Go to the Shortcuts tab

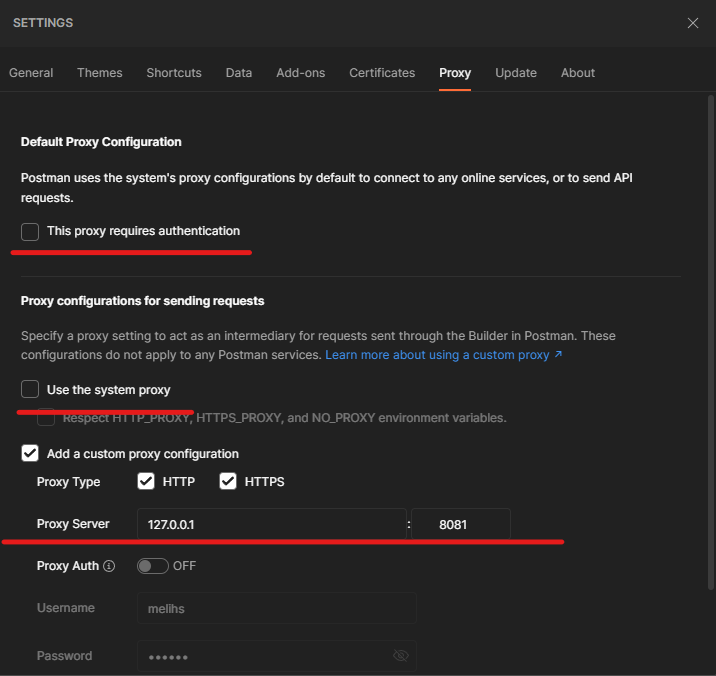click(x=174, y=73)
